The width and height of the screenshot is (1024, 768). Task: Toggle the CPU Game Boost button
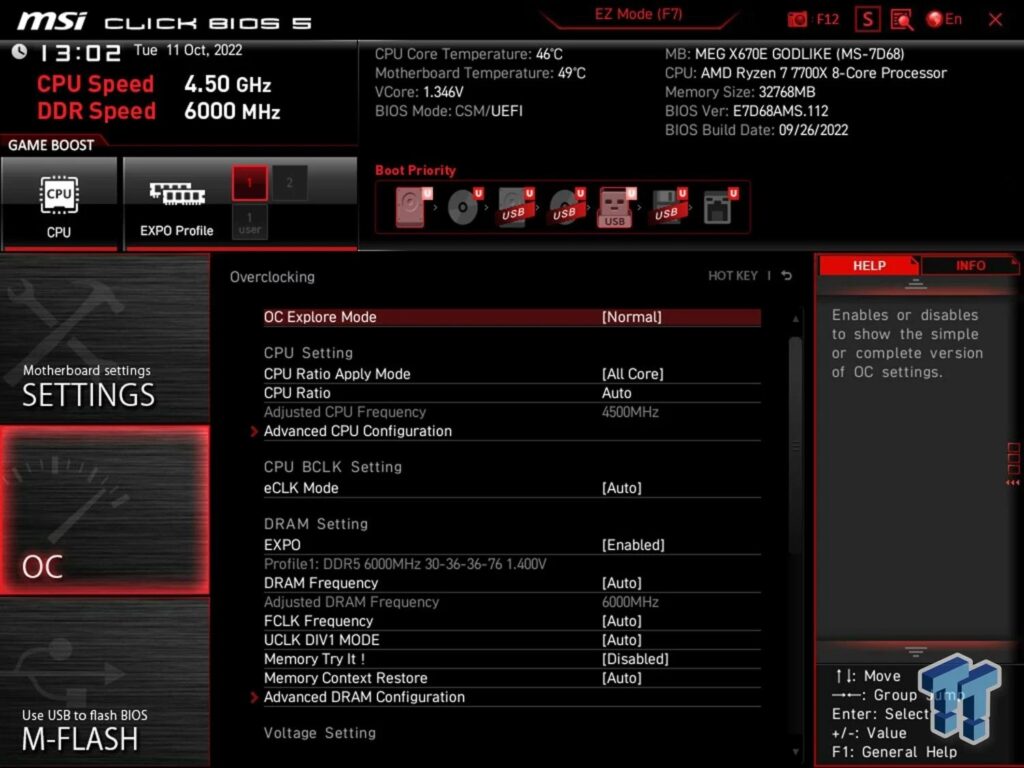(59, 203)
